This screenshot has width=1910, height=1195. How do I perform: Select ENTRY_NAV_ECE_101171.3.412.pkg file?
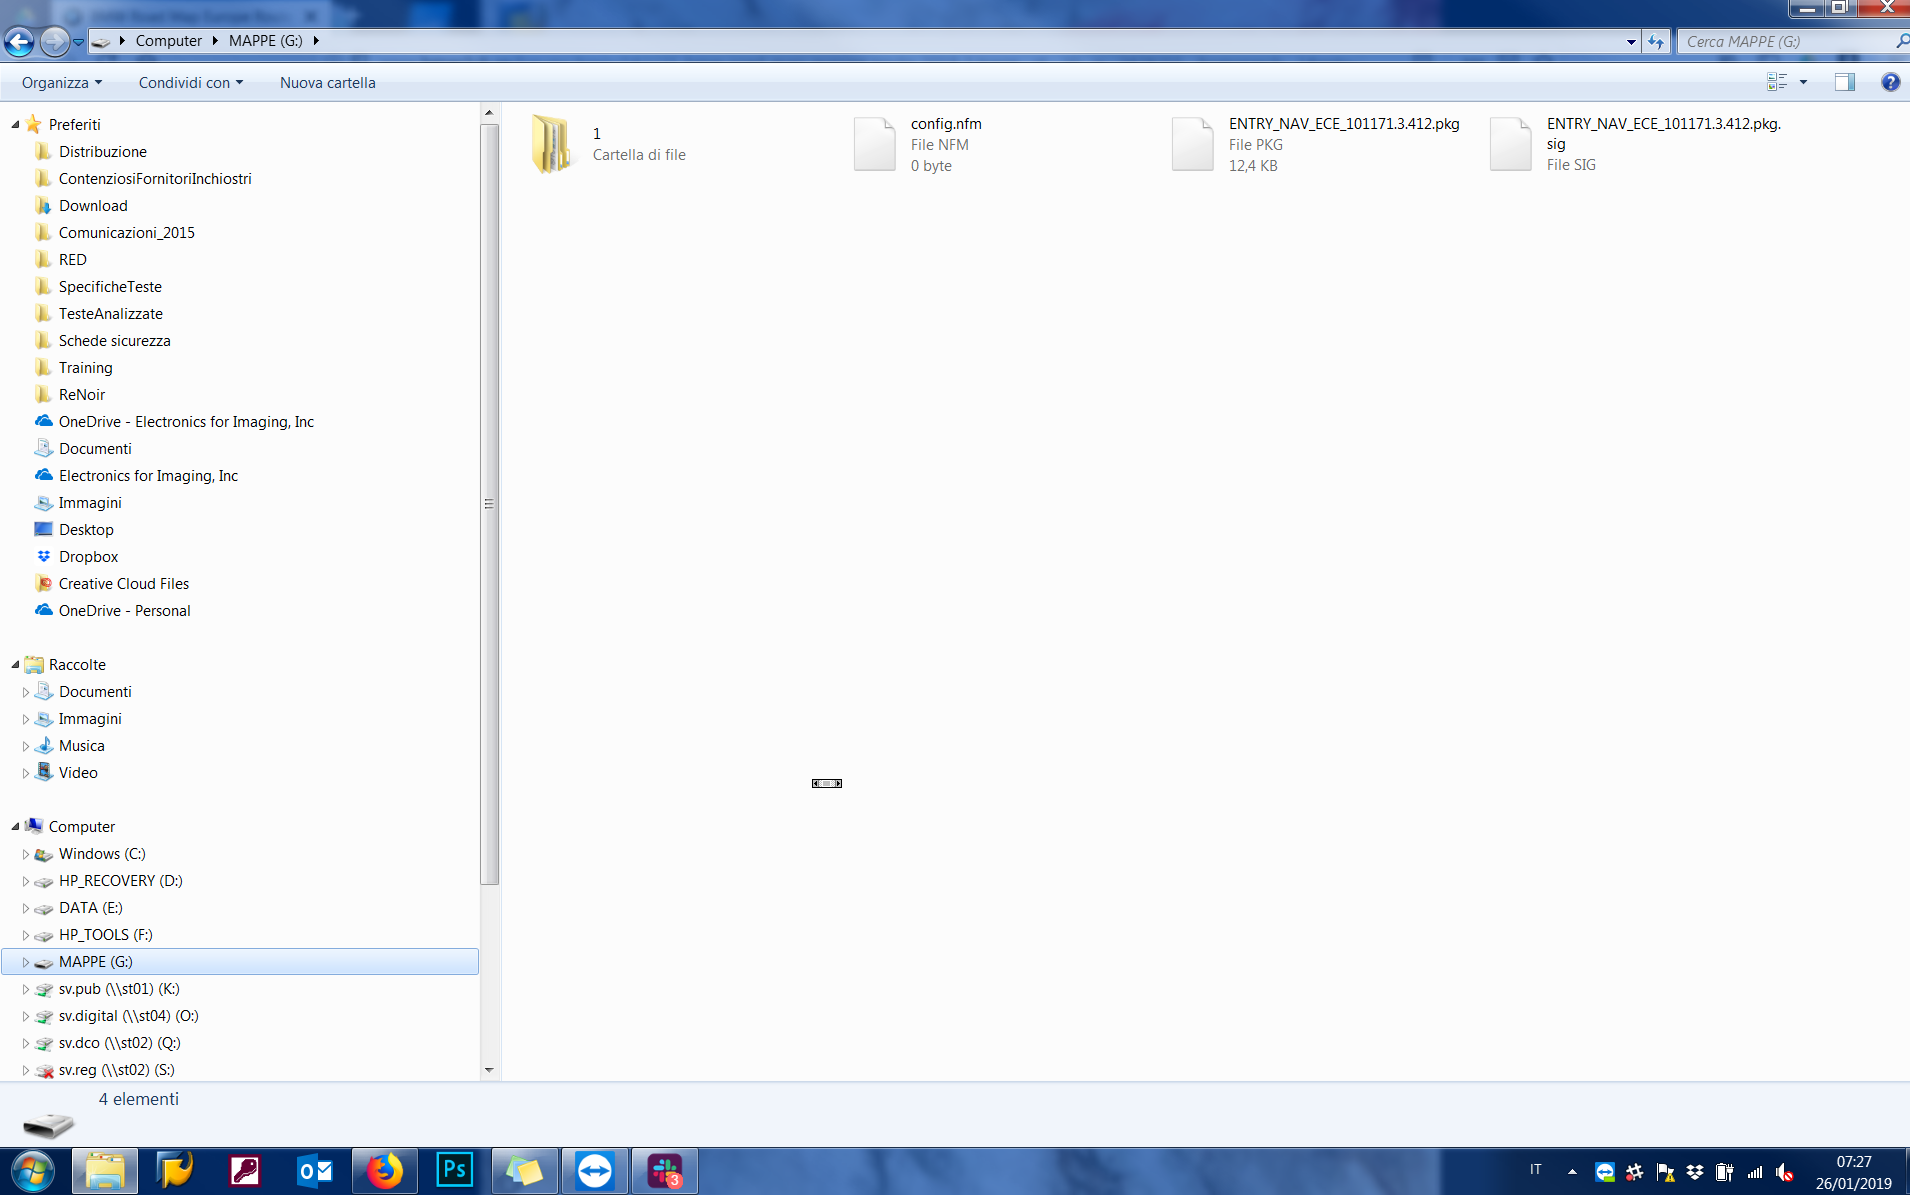(x=1316, y=144)
